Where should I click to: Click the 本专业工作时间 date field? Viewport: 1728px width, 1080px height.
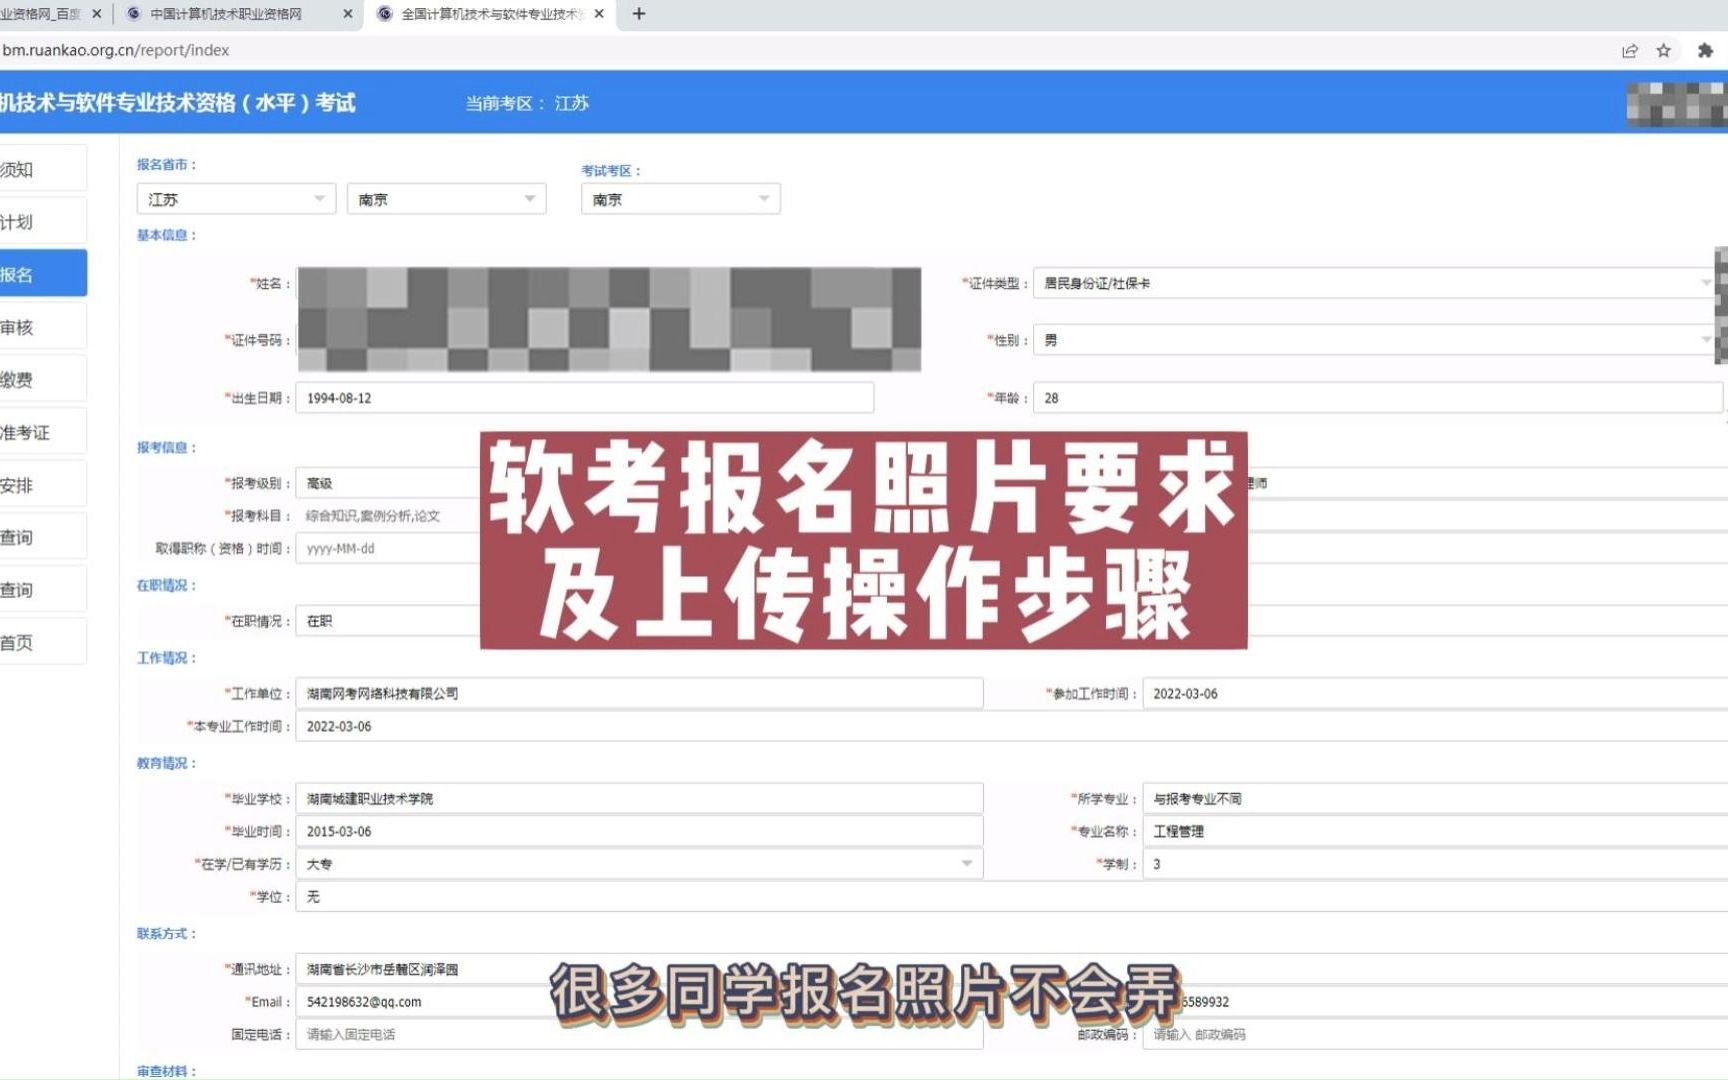pos(1012,727)
